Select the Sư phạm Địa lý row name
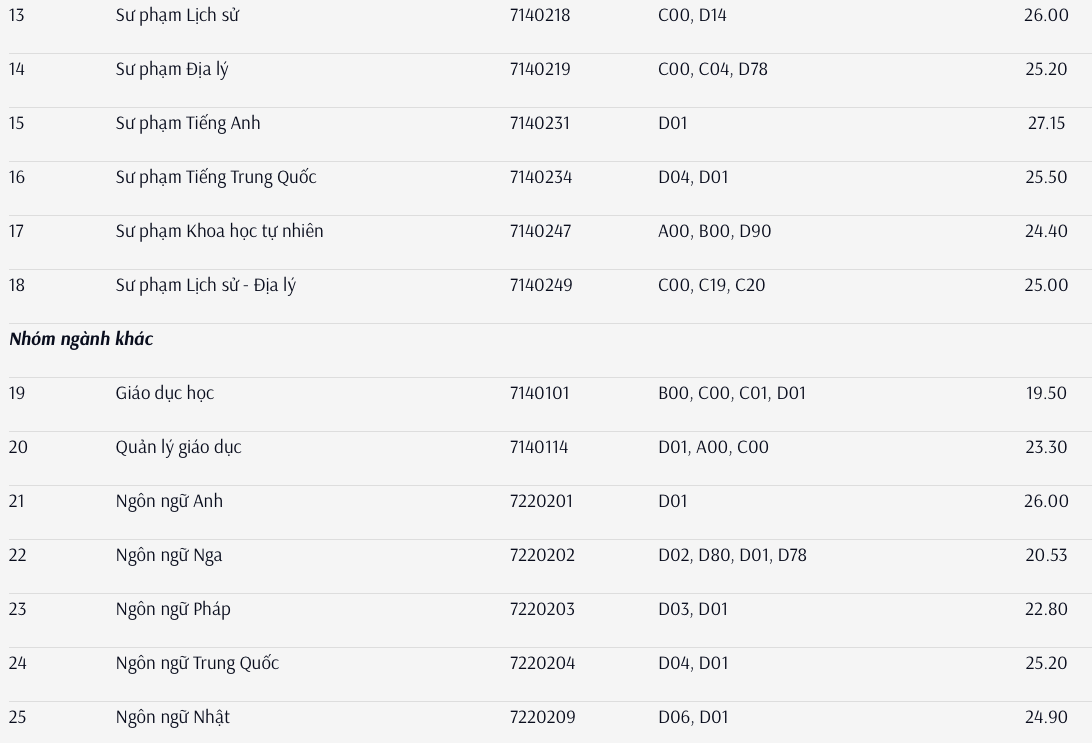Viewport: 1092px width, 743px height. point(171,69)
